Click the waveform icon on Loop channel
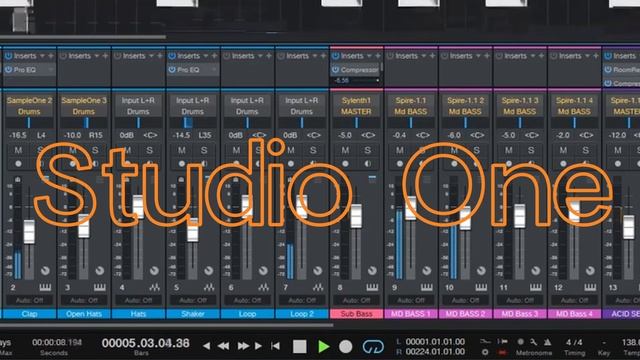 (264, 288)
